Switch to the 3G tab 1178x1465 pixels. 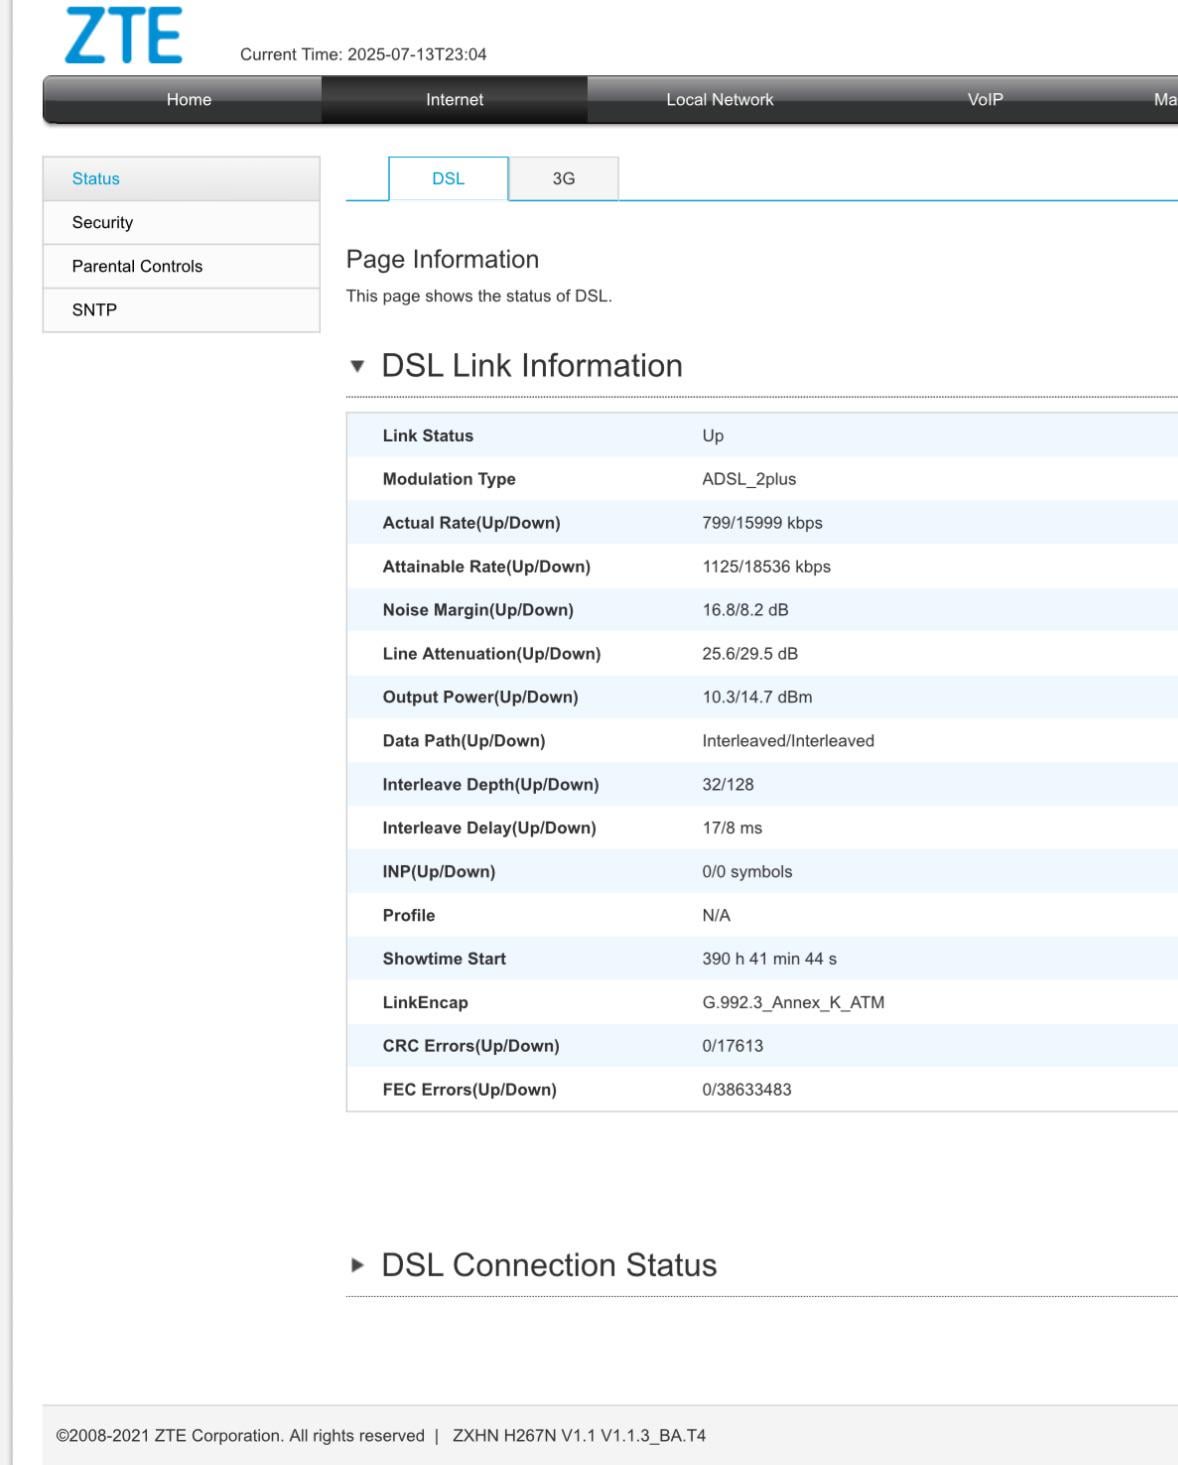(563, 179)
